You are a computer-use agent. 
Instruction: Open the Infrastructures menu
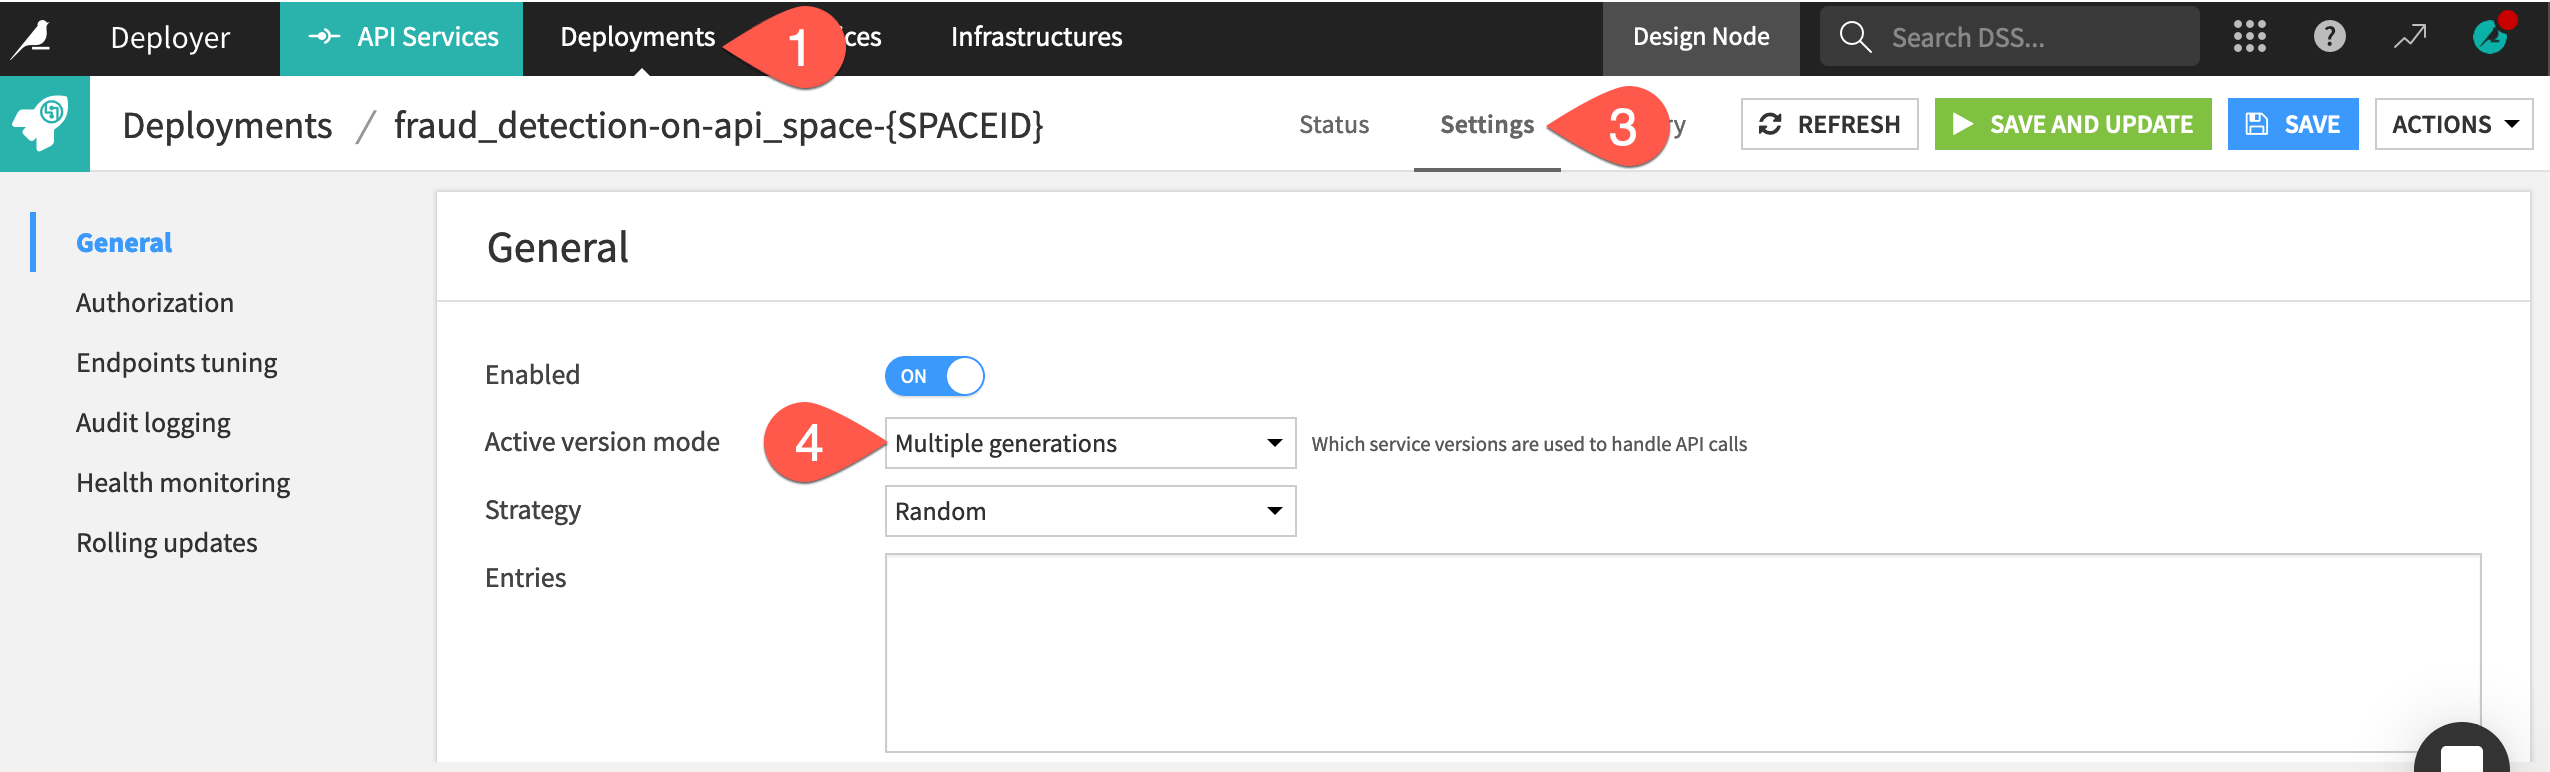[1036, 37]
